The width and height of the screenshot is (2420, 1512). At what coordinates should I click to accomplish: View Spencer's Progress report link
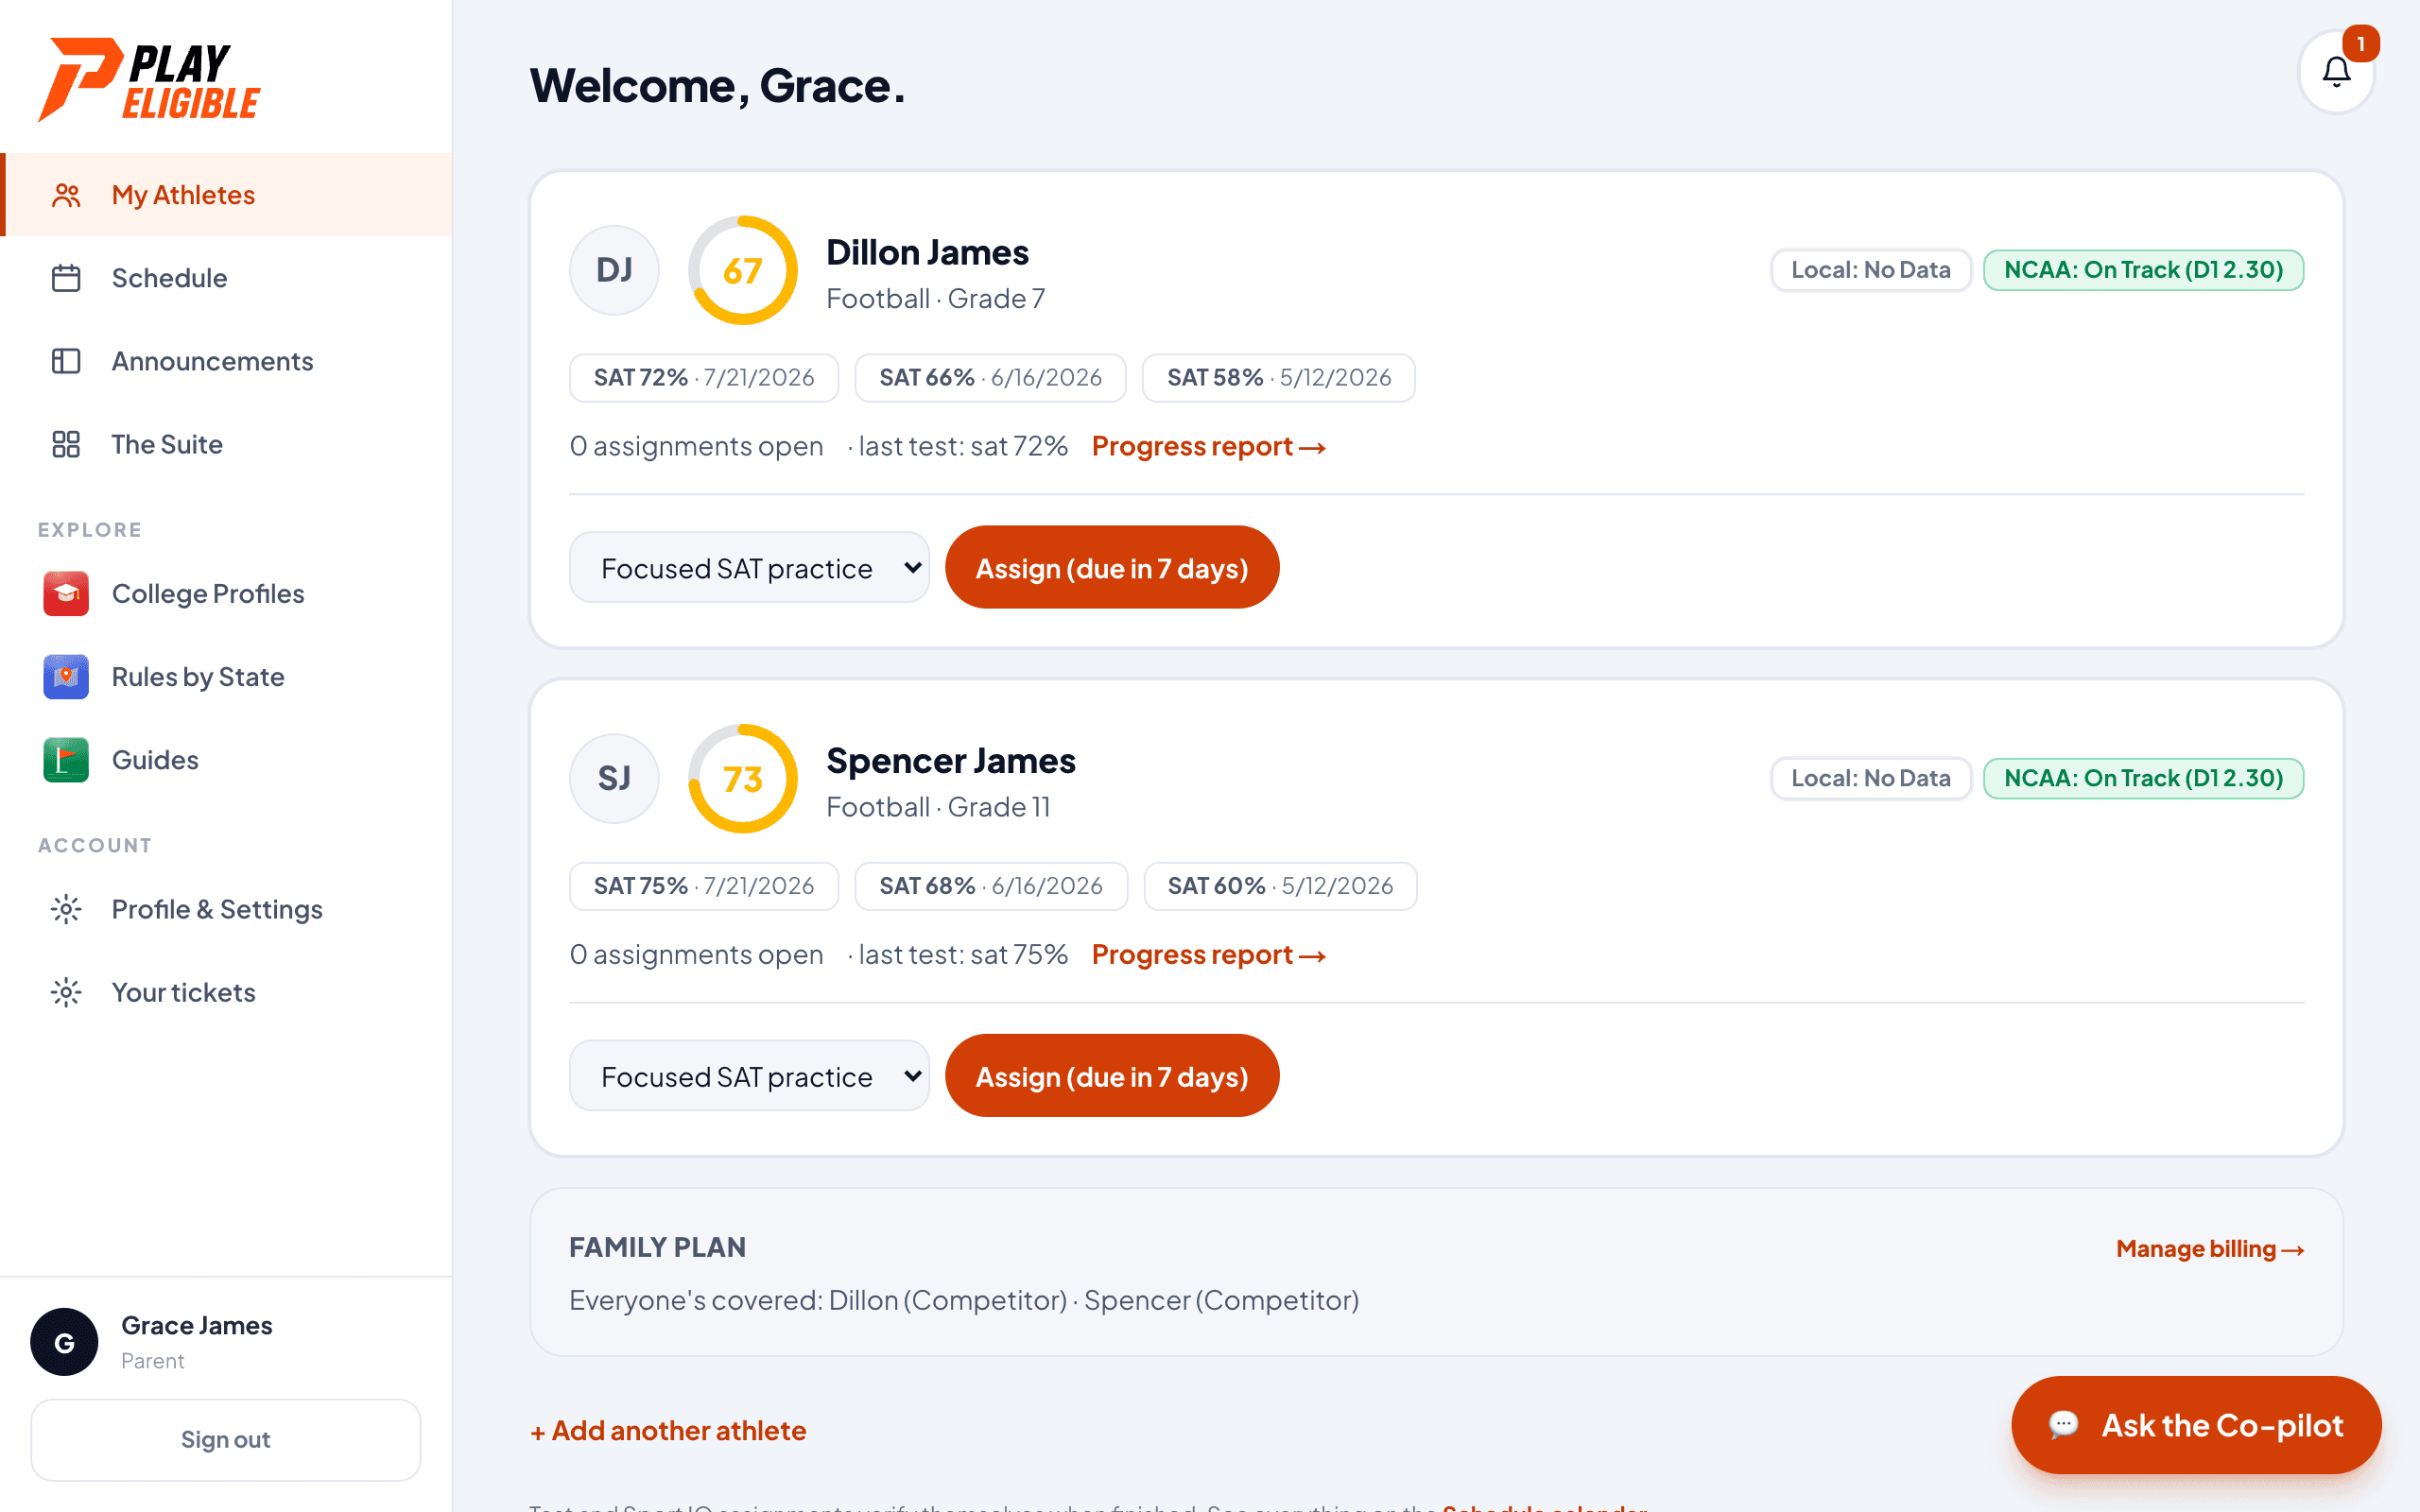(1209, 954)
